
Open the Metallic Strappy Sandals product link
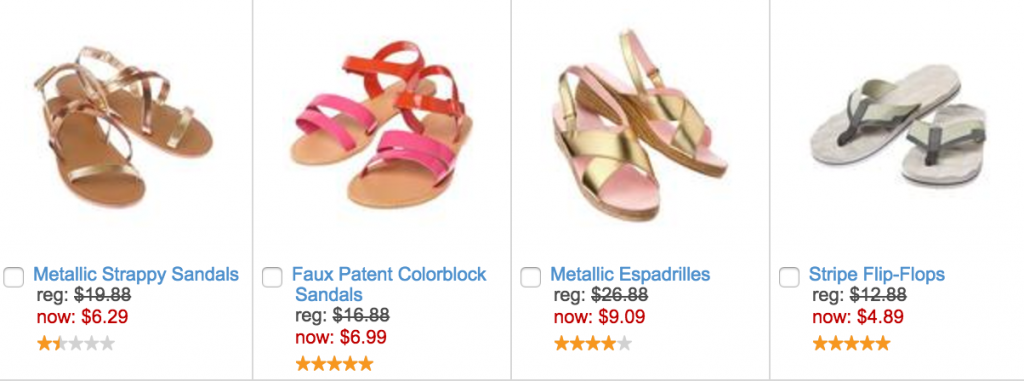[136, 274]
